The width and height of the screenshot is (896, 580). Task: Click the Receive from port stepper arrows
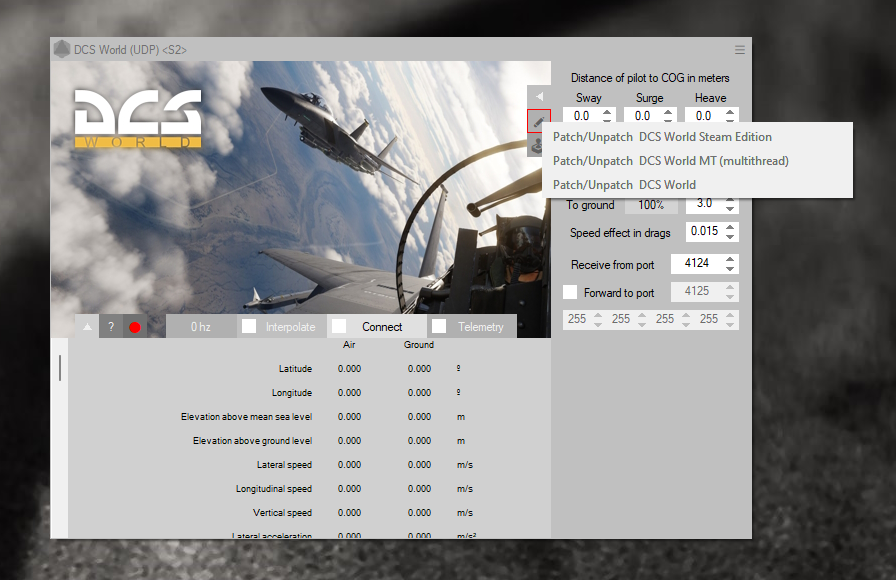click(x=731, y=265)
